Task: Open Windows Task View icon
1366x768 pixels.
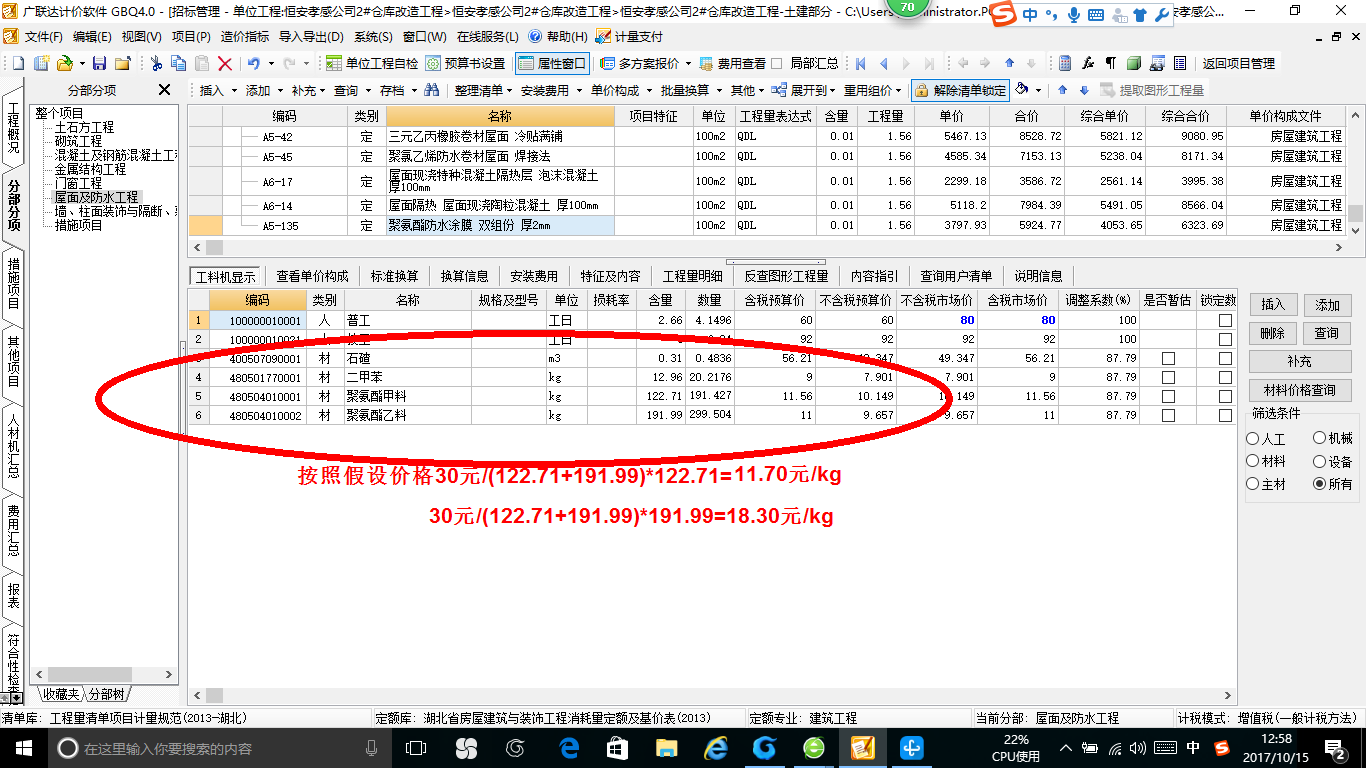Action: pos(416,748)
